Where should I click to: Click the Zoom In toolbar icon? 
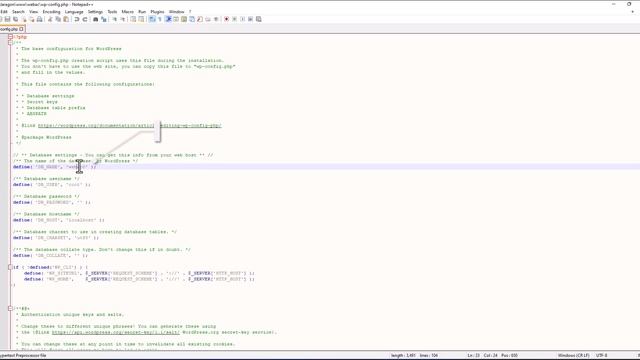(115, 19)
